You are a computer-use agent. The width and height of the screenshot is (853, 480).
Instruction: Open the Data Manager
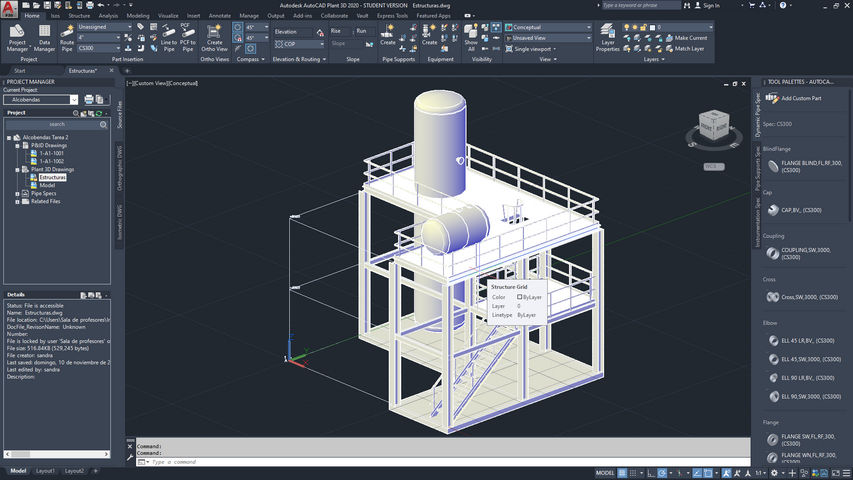click(44, 36)
